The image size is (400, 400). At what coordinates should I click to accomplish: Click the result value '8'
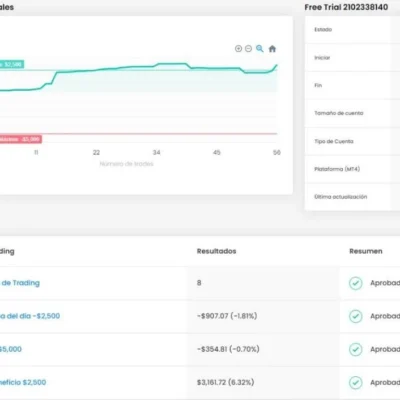tap(199, 283)
